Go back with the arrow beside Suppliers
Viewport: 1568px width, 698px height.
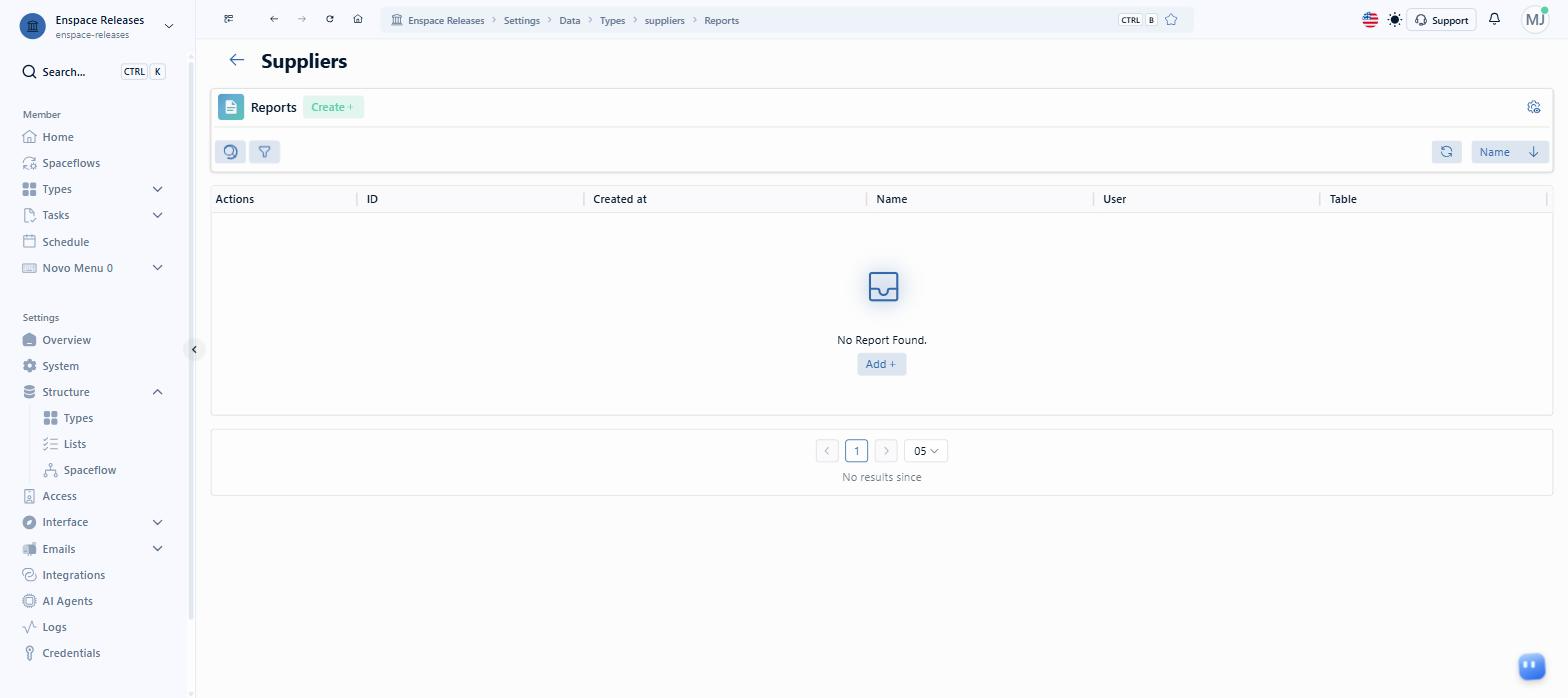[x=236, y=60]
